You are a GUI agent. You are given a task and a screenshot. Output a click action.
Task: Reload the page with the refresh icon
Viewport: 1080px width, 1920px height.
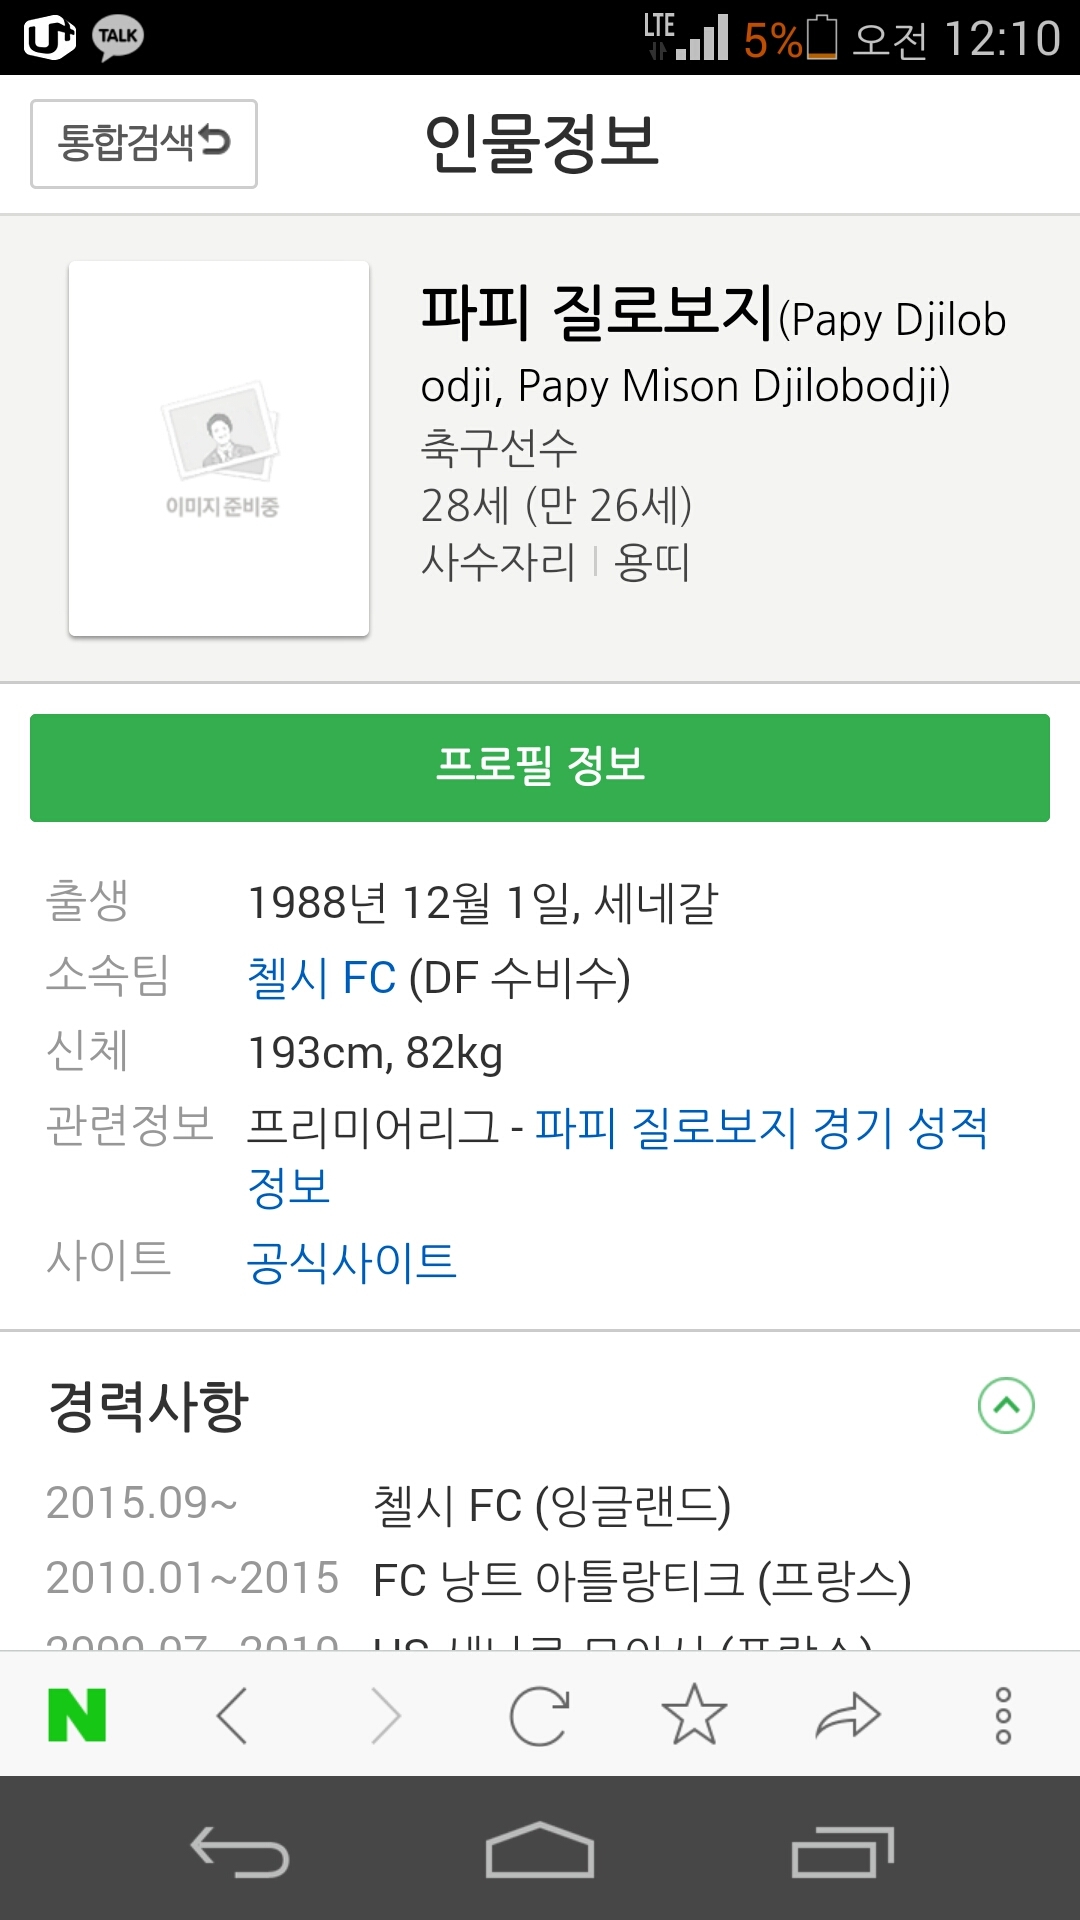click(540, 1715)
